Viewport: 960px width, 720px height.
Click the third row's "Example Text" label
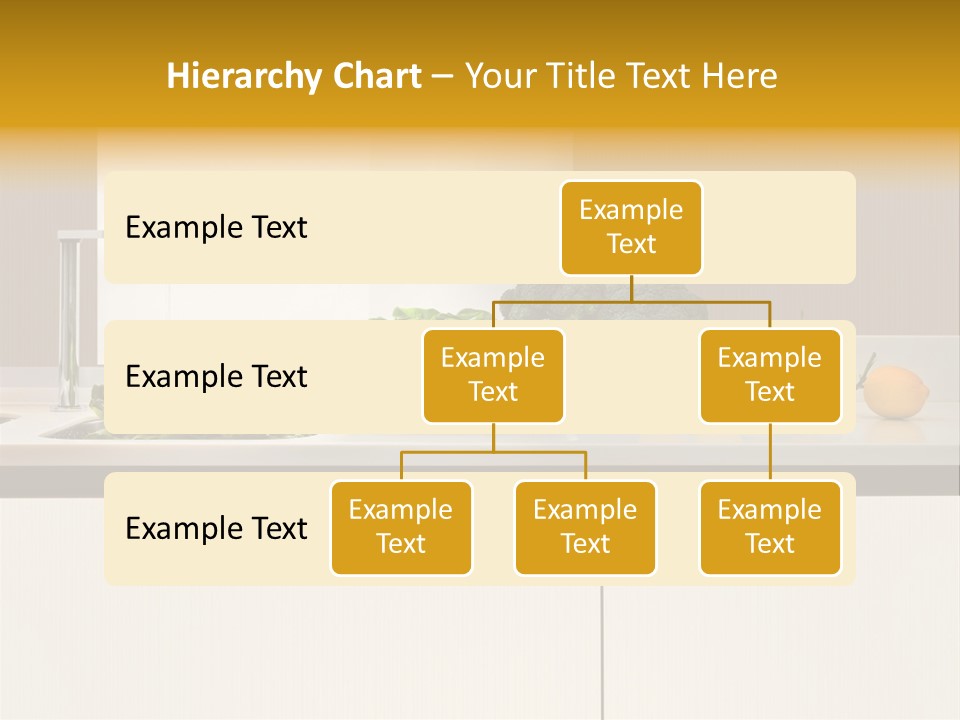pos(216,528)
